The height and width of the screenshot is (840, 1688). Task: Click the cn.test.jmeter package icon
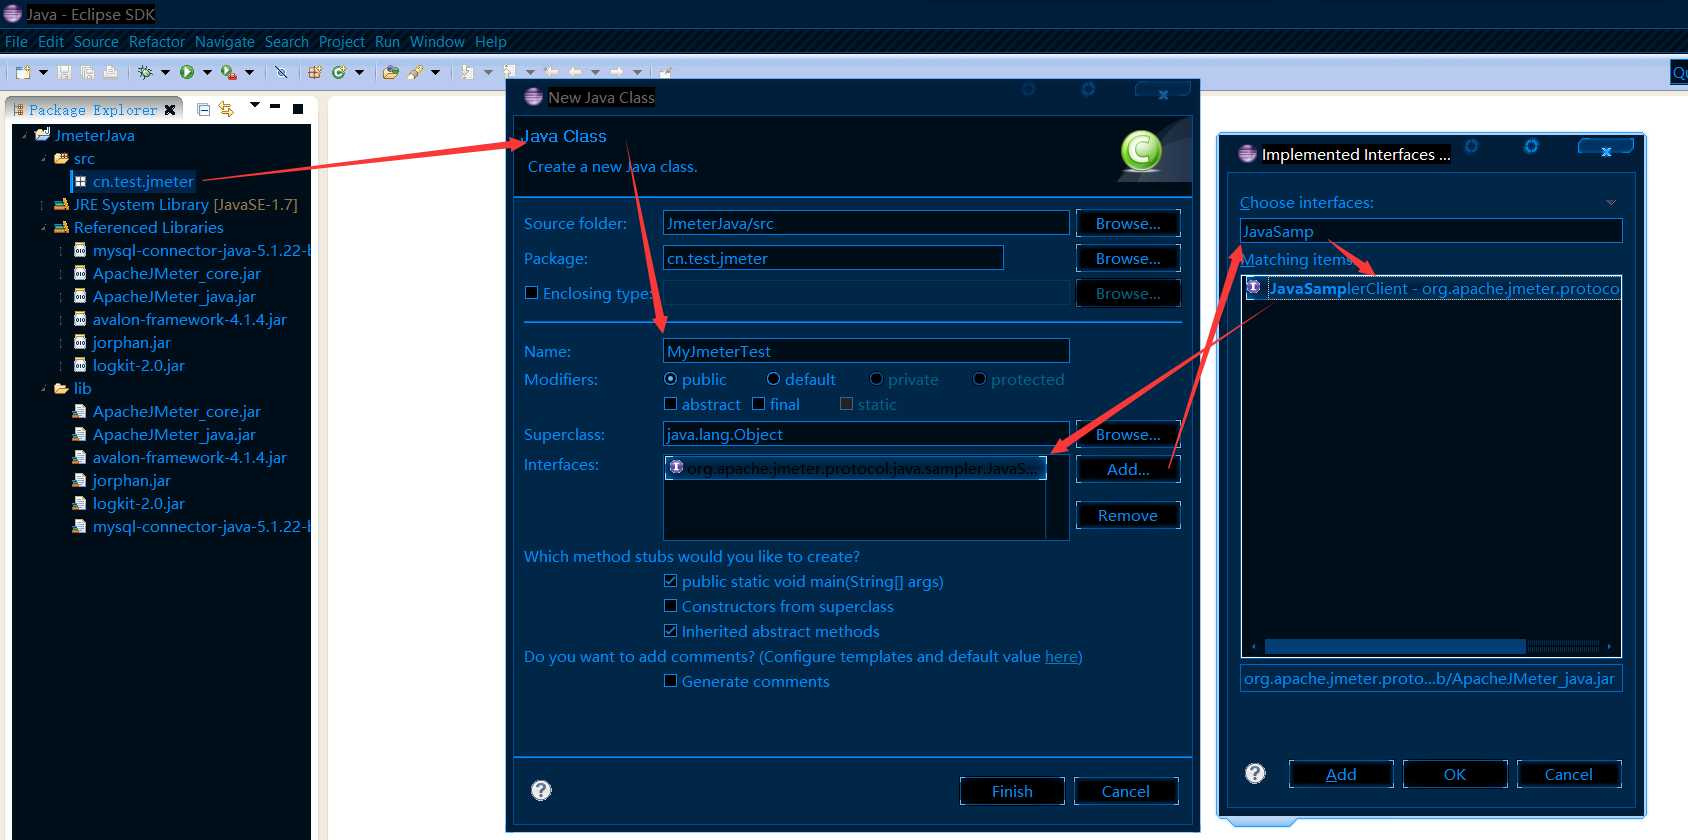80,181
